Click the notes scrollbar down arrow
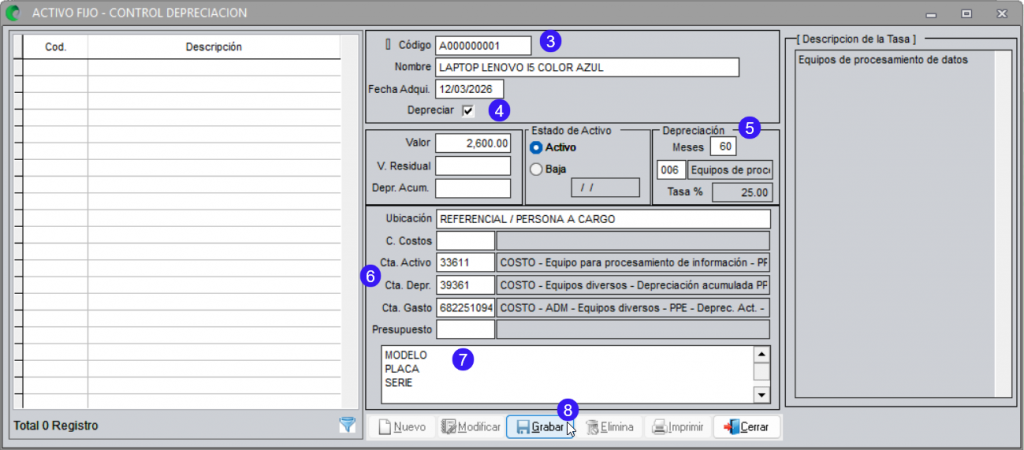This screenshot has height=450, width=1024. tap(761, 394)
